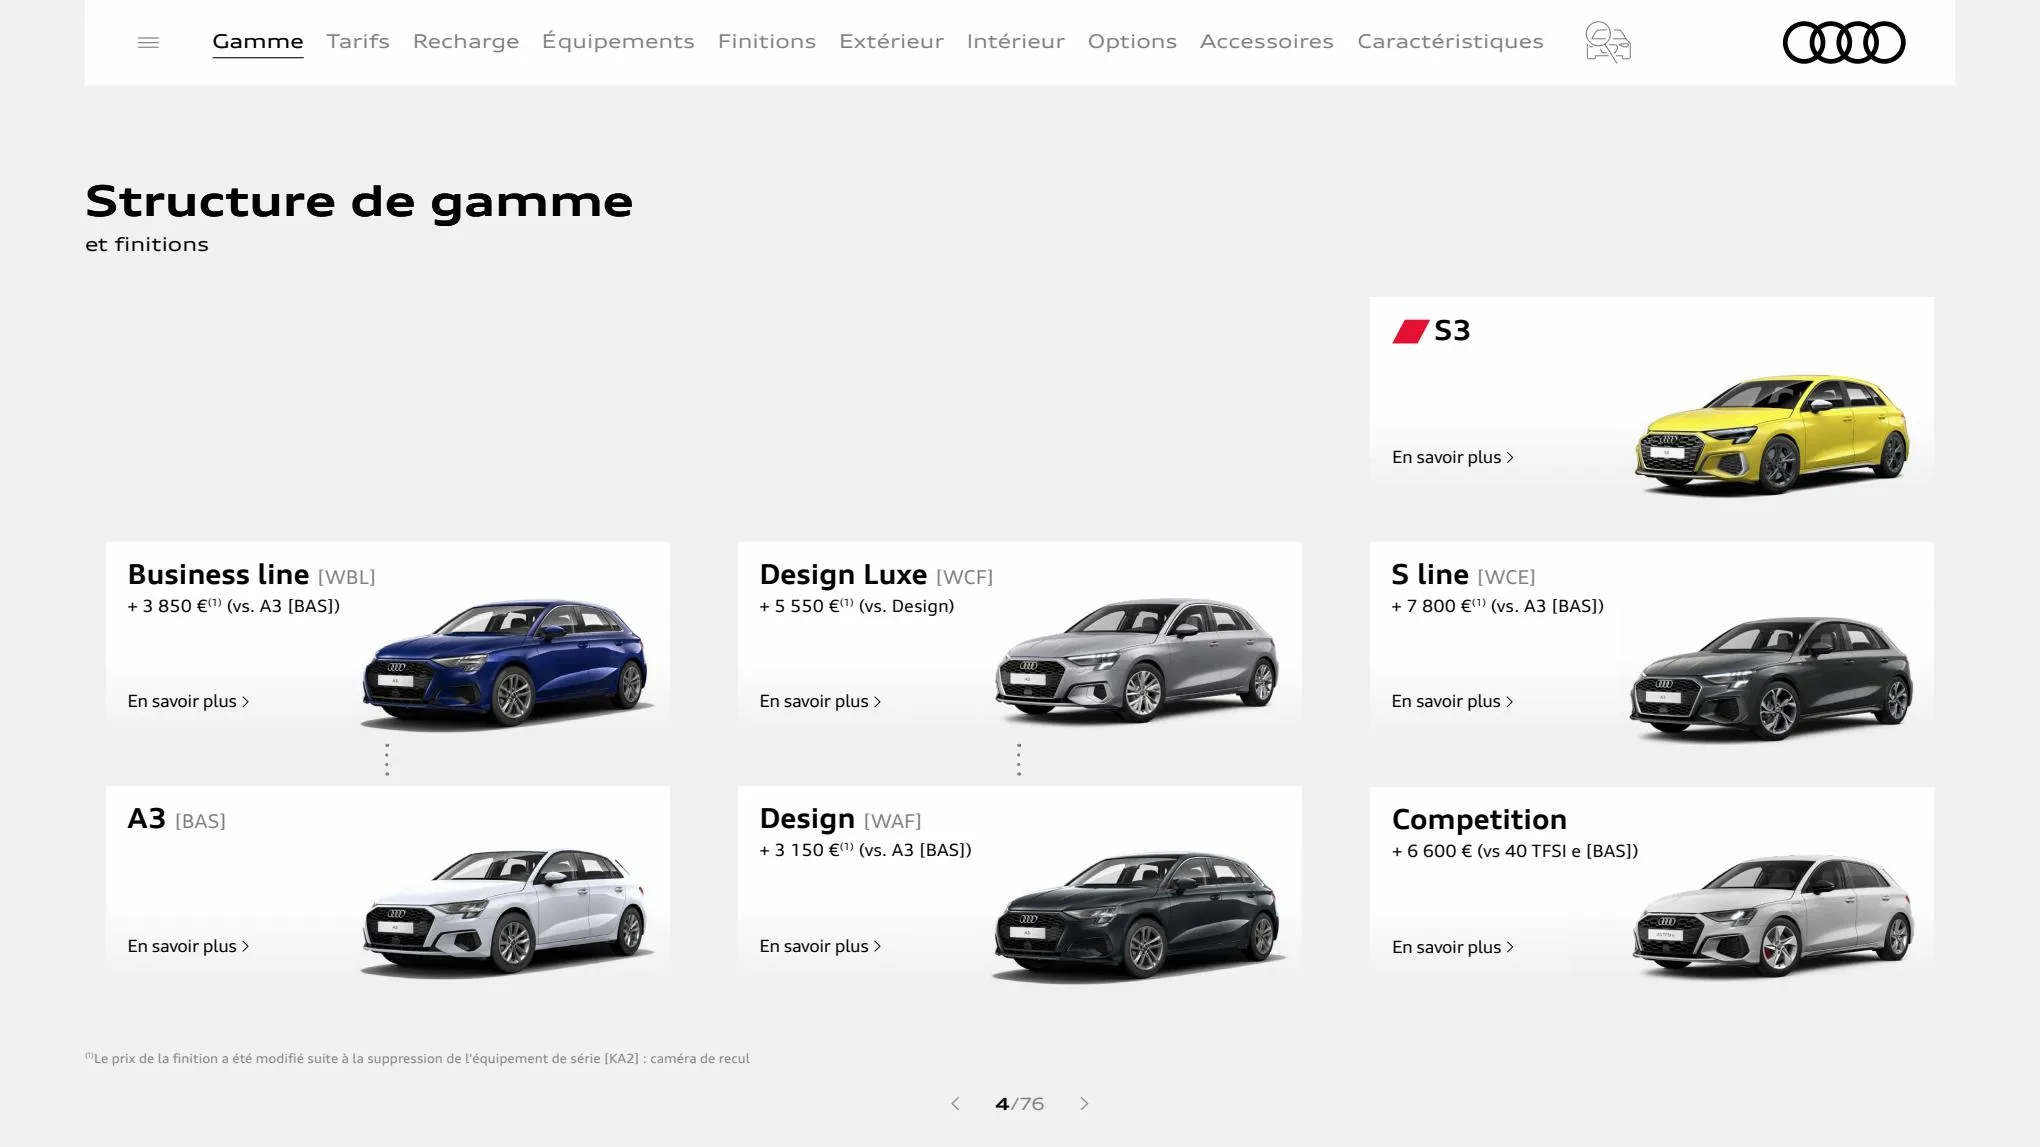Click the 'Structure de gamme' heading
2040x1147 pixels.
pyautogui.click(x=359, y=201)
